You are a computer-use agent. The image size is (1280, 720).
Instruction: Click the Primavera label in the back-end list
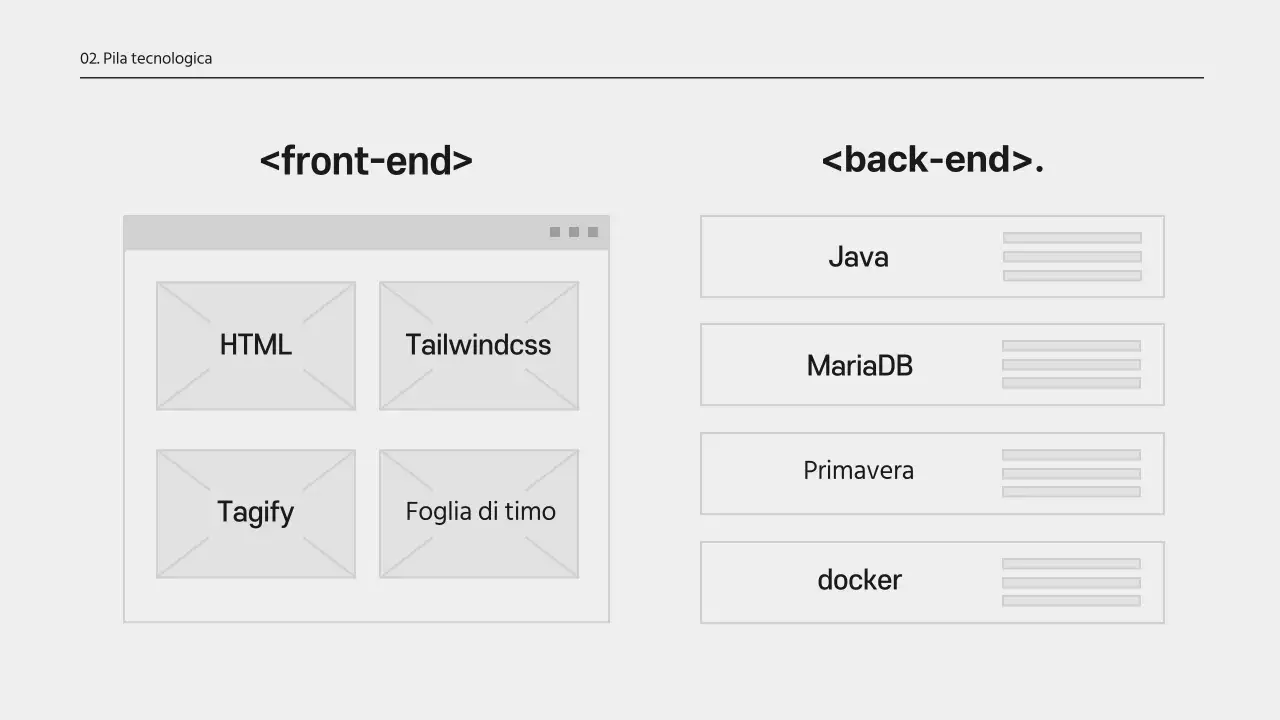[x=858, y=471]
